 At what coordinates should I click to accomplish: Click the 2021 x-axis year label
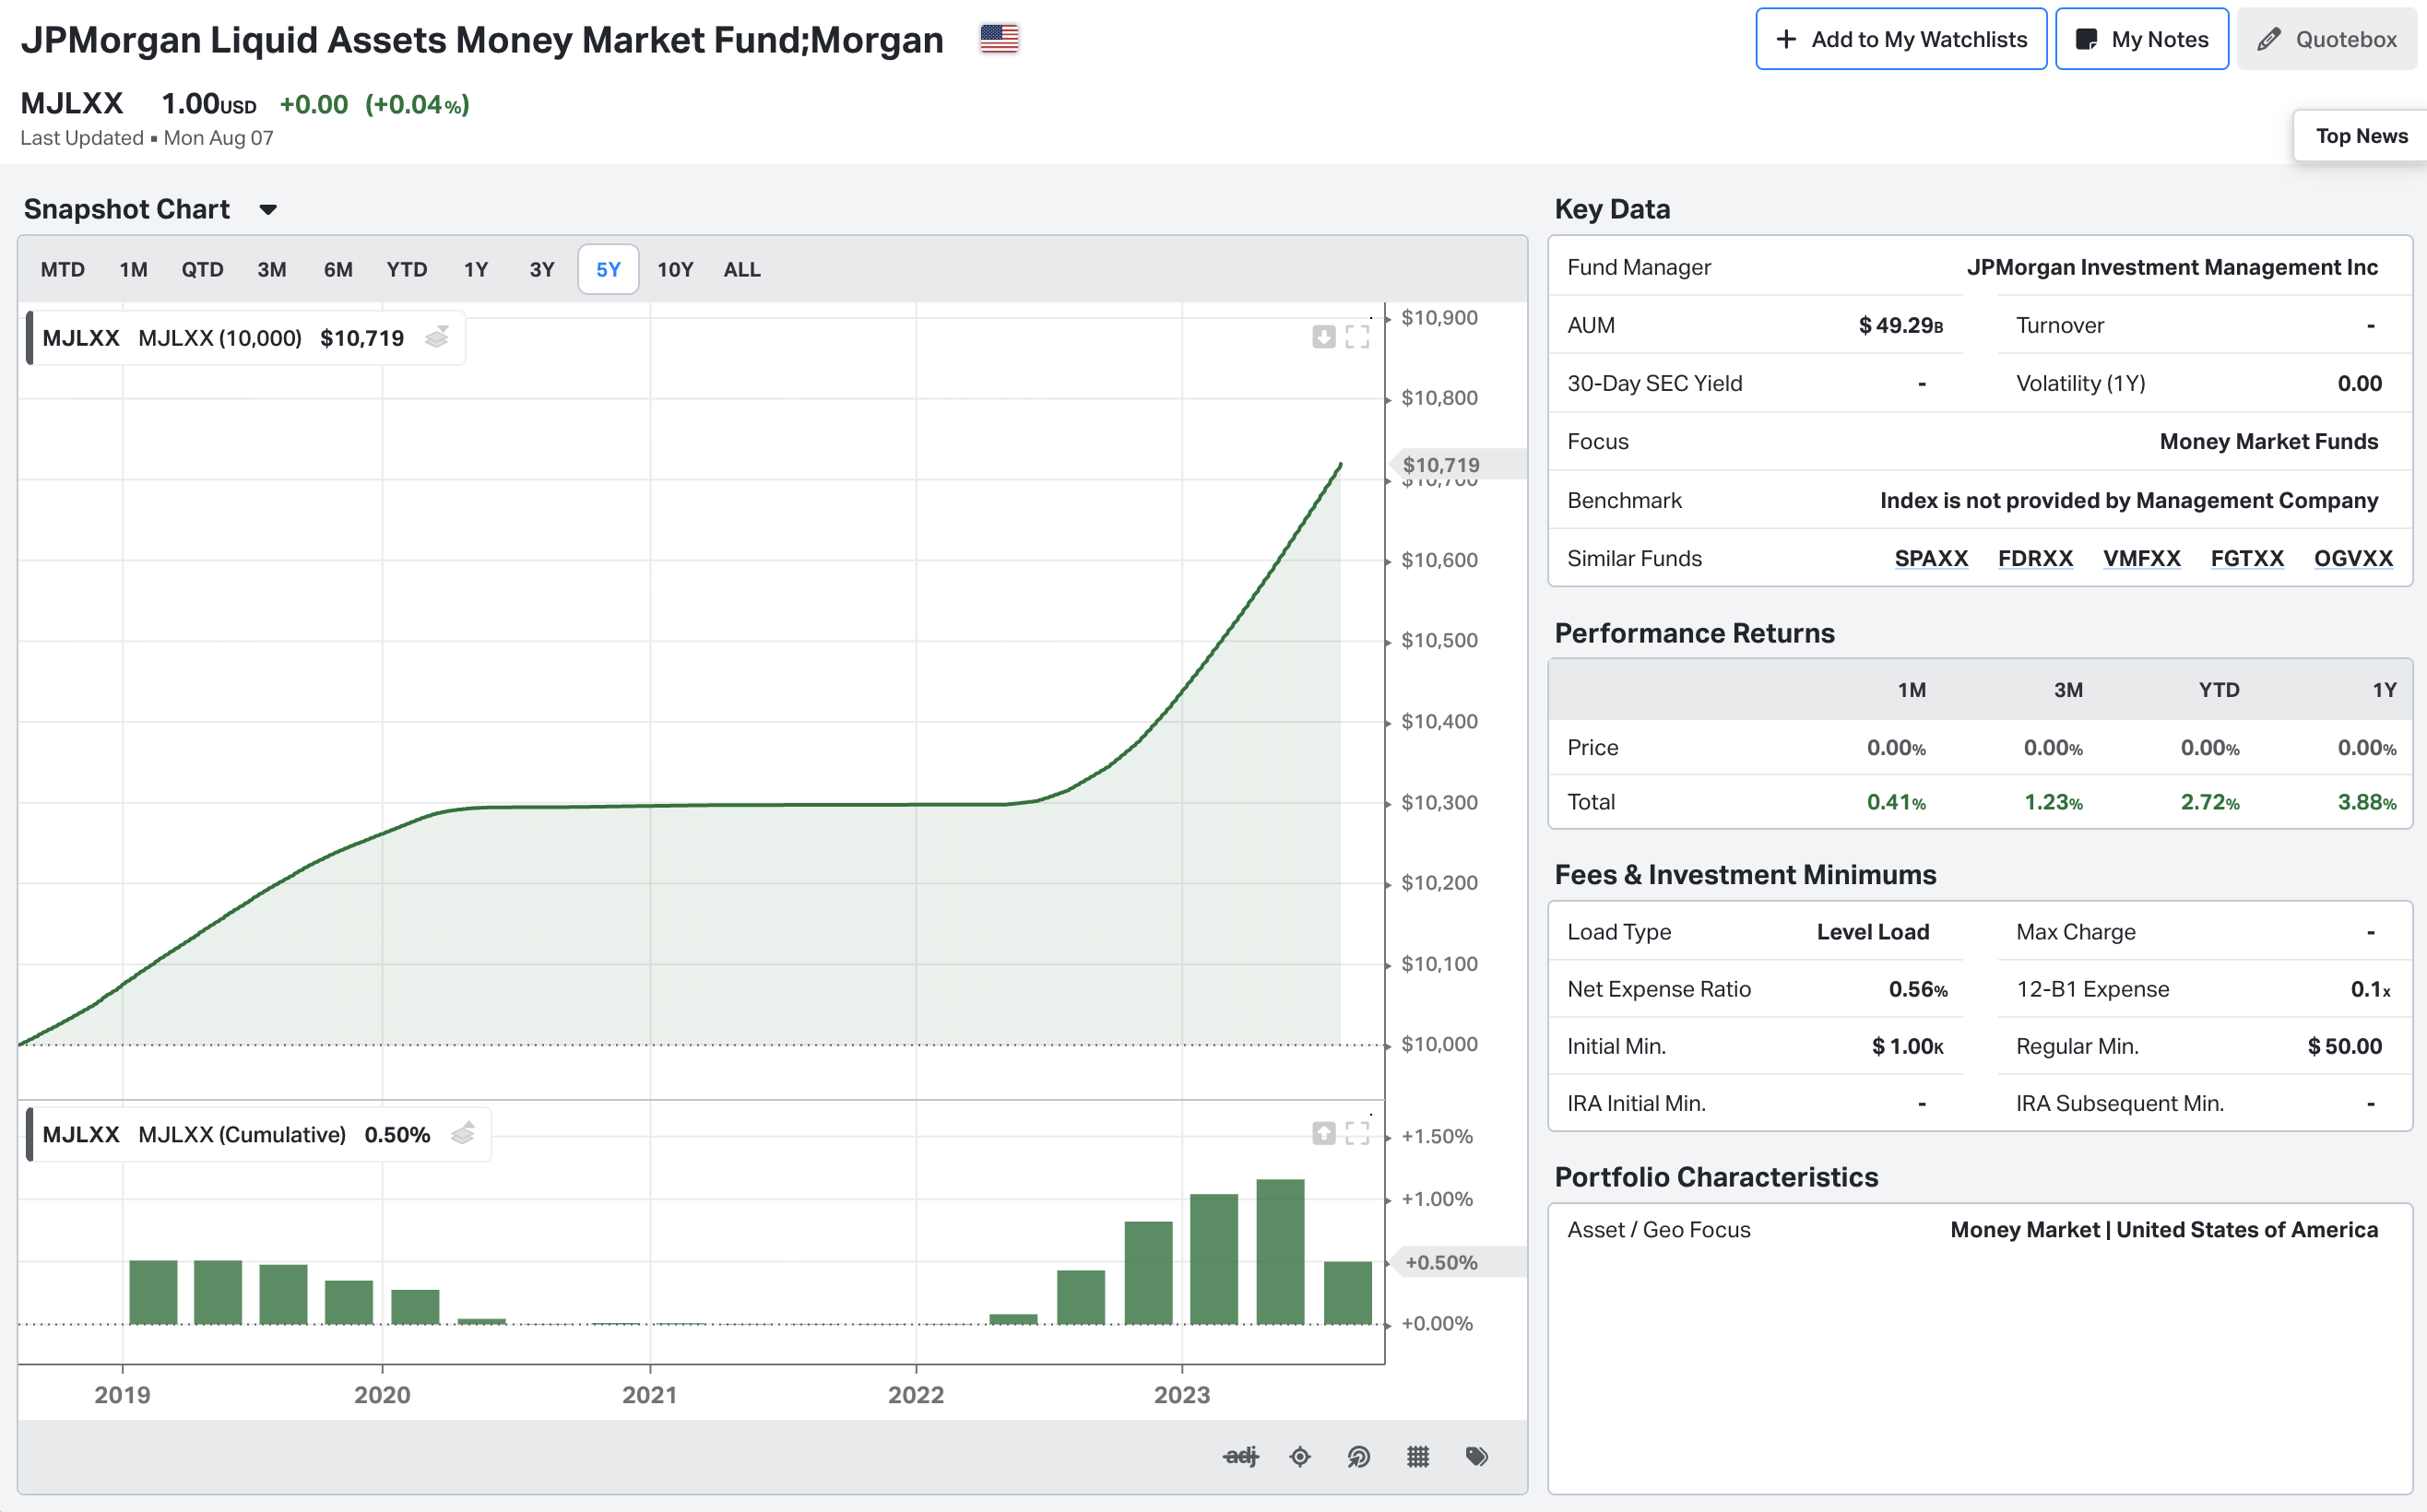pos(650,1395)
